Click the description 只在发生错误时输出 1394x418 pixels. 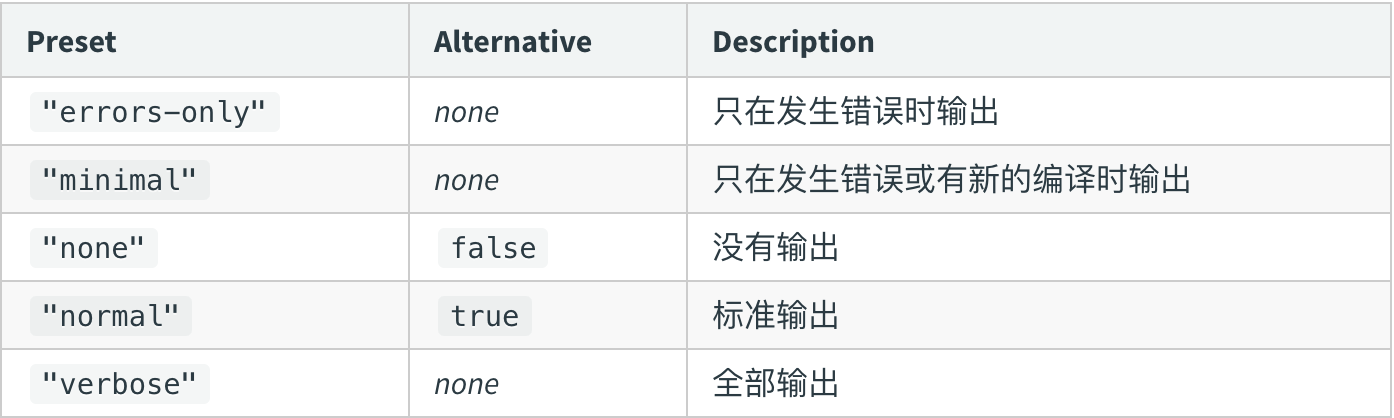tap(856, 112)
